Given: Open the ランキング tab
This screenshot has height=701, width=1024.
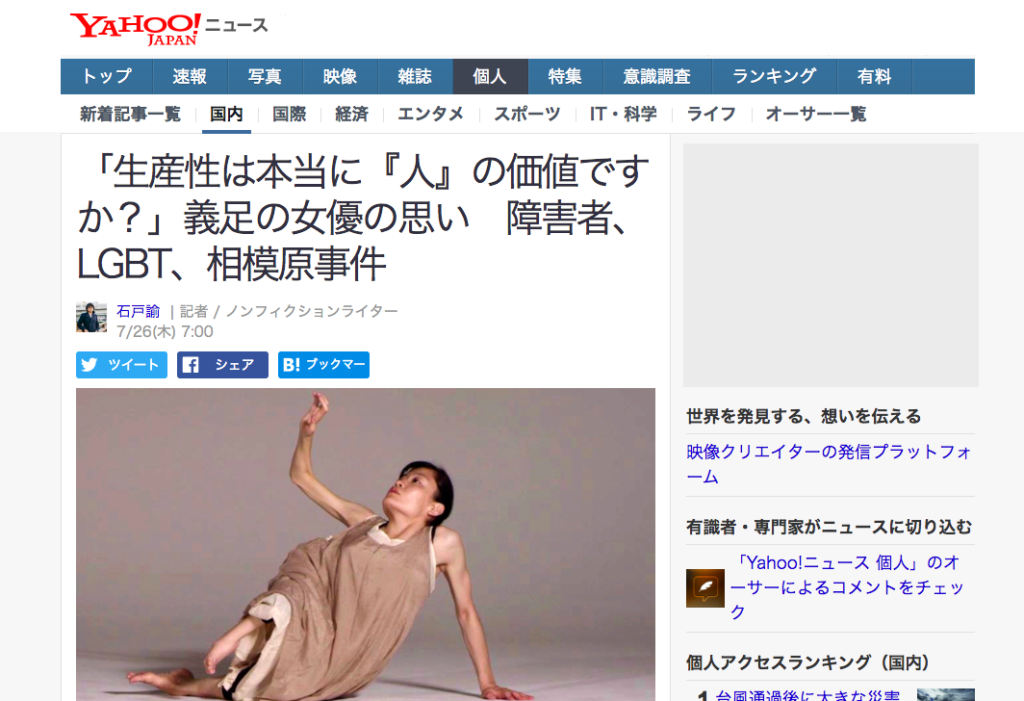Looking at the screenshot, I should coord(774,76).
